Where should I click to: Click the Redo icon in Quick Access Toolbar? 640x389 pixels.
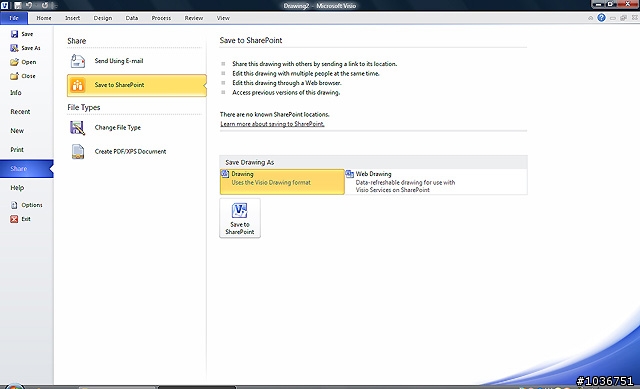(x=44, y=5)
